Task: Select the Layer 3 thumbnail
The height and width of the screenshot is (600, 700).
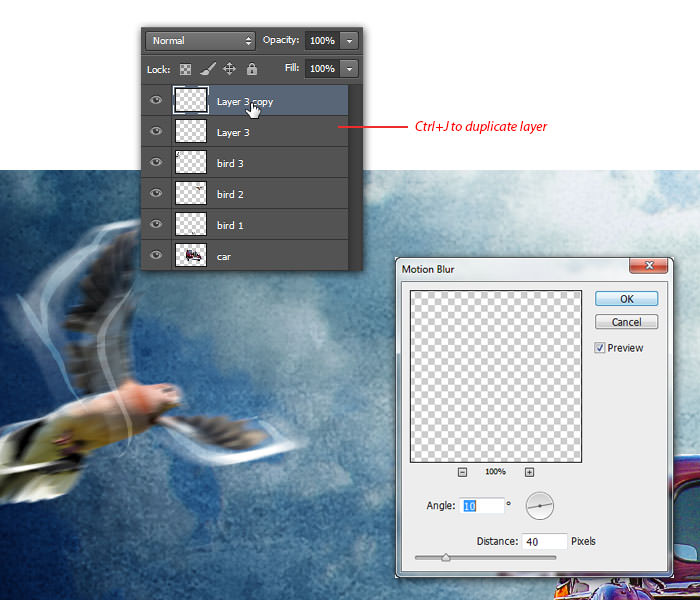Action: click(x=191, y=131)
